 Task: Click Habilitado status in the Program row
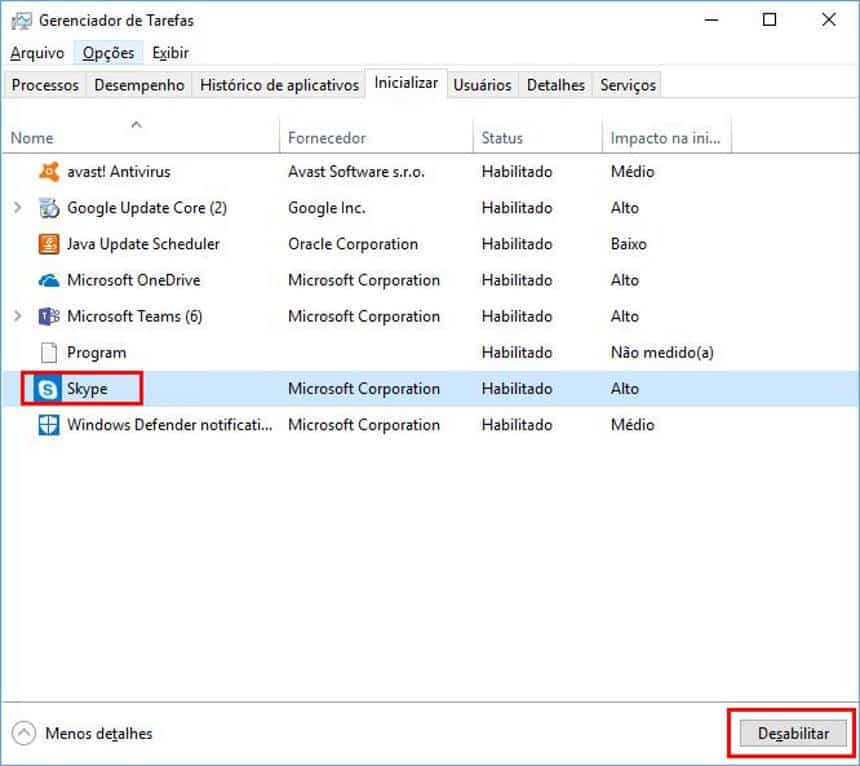click(x=517, y=353)
